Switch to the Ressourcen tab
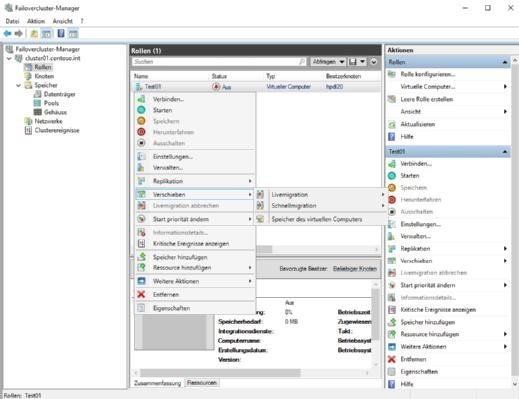 tap(202, 383)
